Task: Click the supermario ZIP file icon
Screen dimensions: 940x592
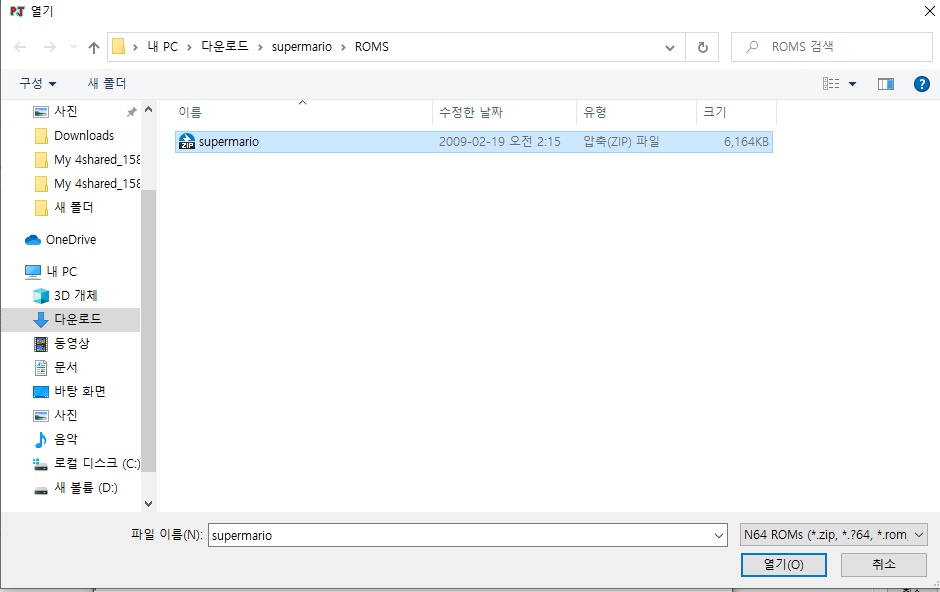Action: tap(186, 141)
